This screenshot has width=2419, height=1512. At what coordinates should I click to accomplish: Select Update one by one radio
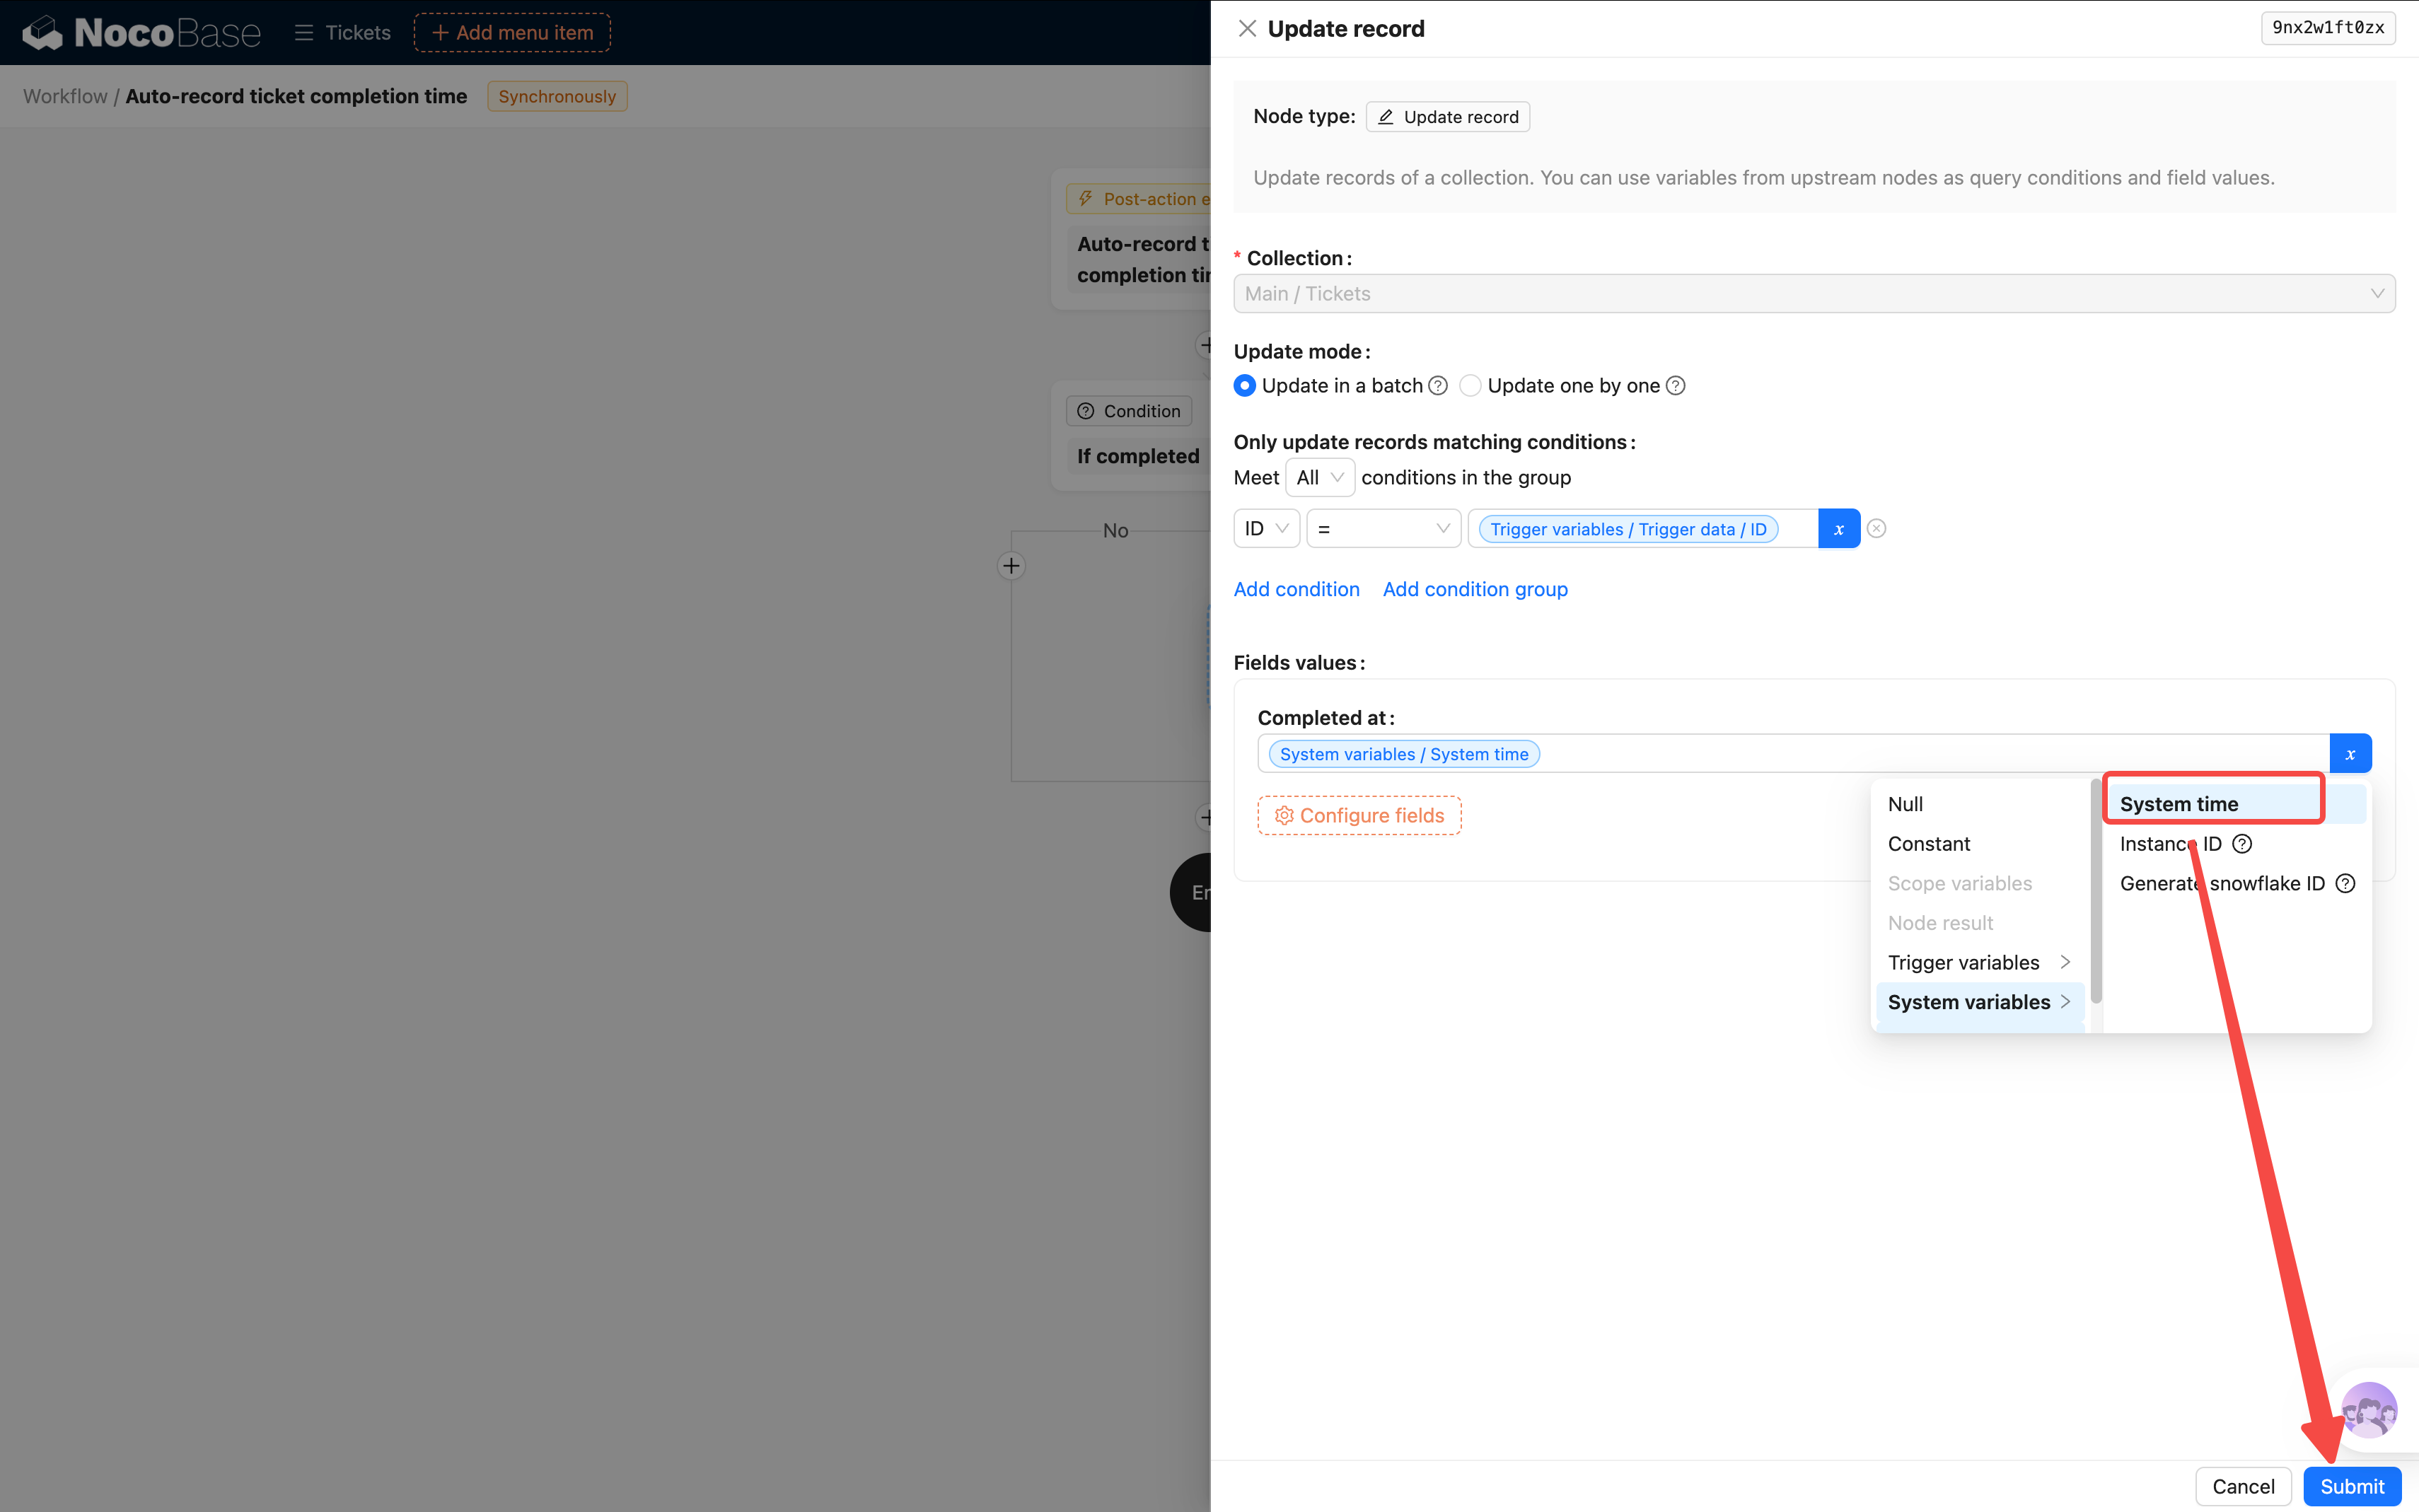1470,386
